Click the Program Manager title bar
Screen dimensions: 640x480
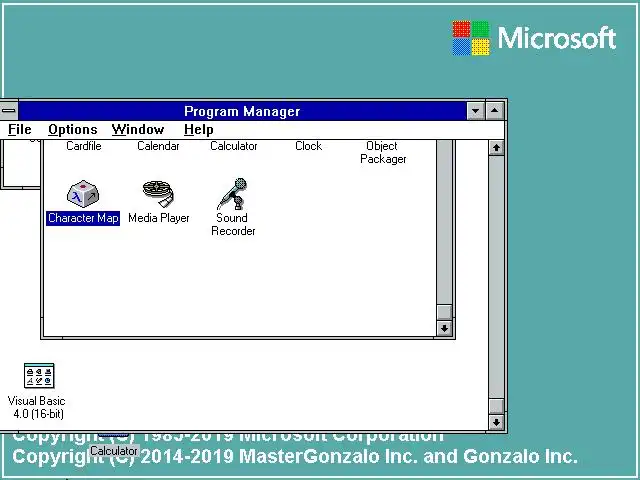click(x=242, y=111)
